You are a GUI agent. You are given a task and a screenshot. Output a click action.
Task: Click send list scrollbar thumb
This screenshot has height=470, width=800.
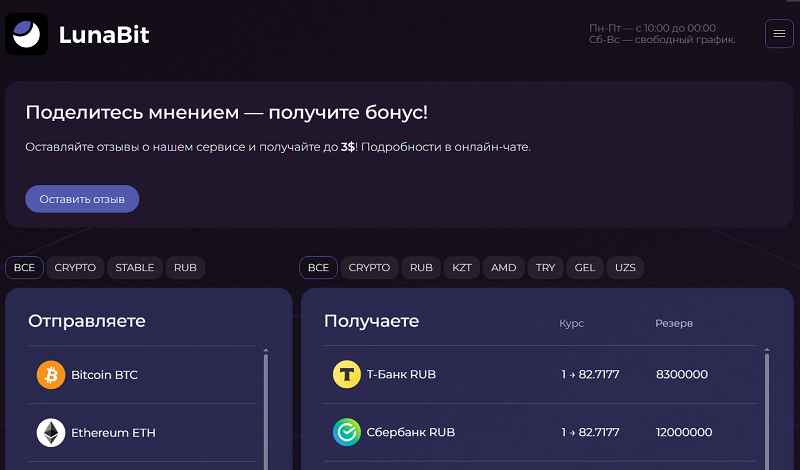coord(266,411)
